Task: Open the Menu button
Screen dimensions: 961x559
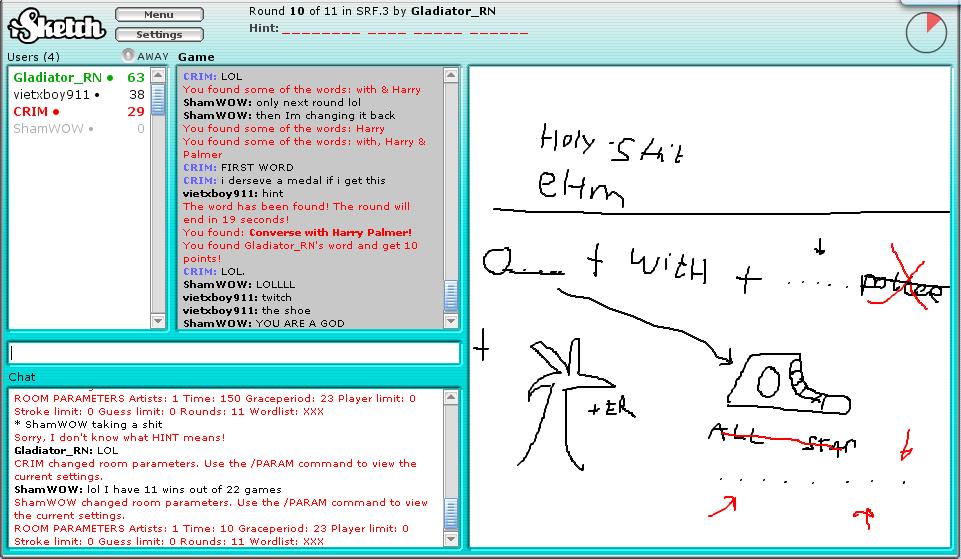Action: pos(159,15)
